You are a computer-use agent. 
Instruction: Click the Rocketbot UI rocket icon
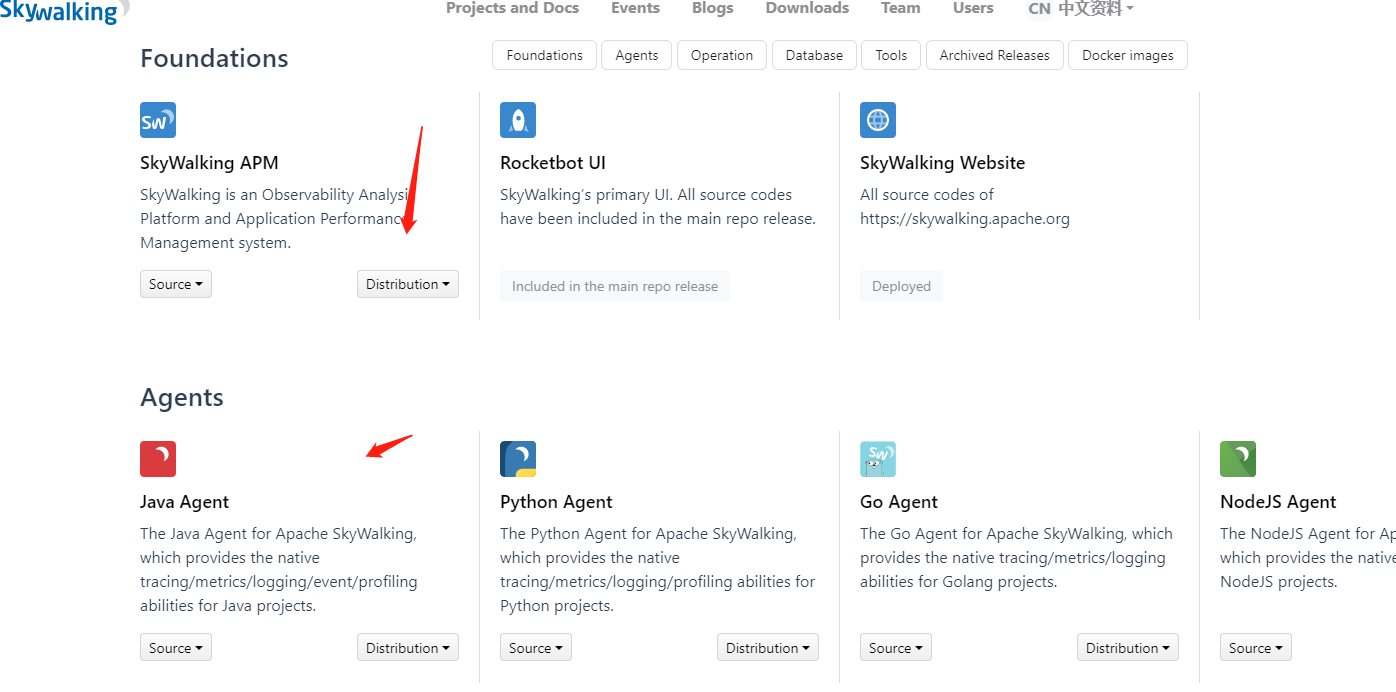518,120
